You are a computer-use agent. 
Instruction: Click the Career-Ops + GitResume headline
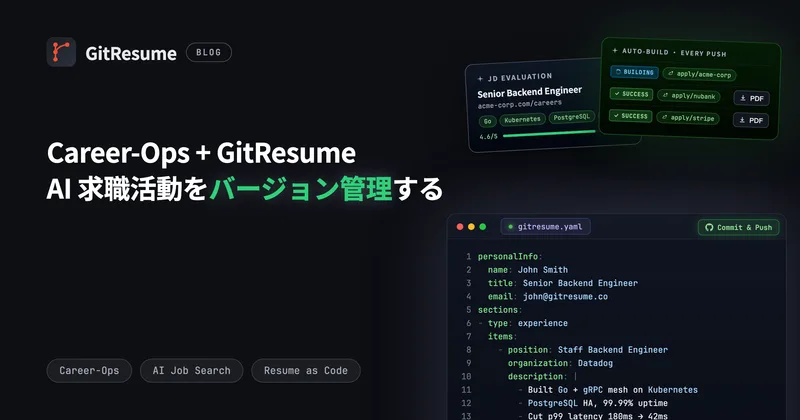tap(201, 153)
